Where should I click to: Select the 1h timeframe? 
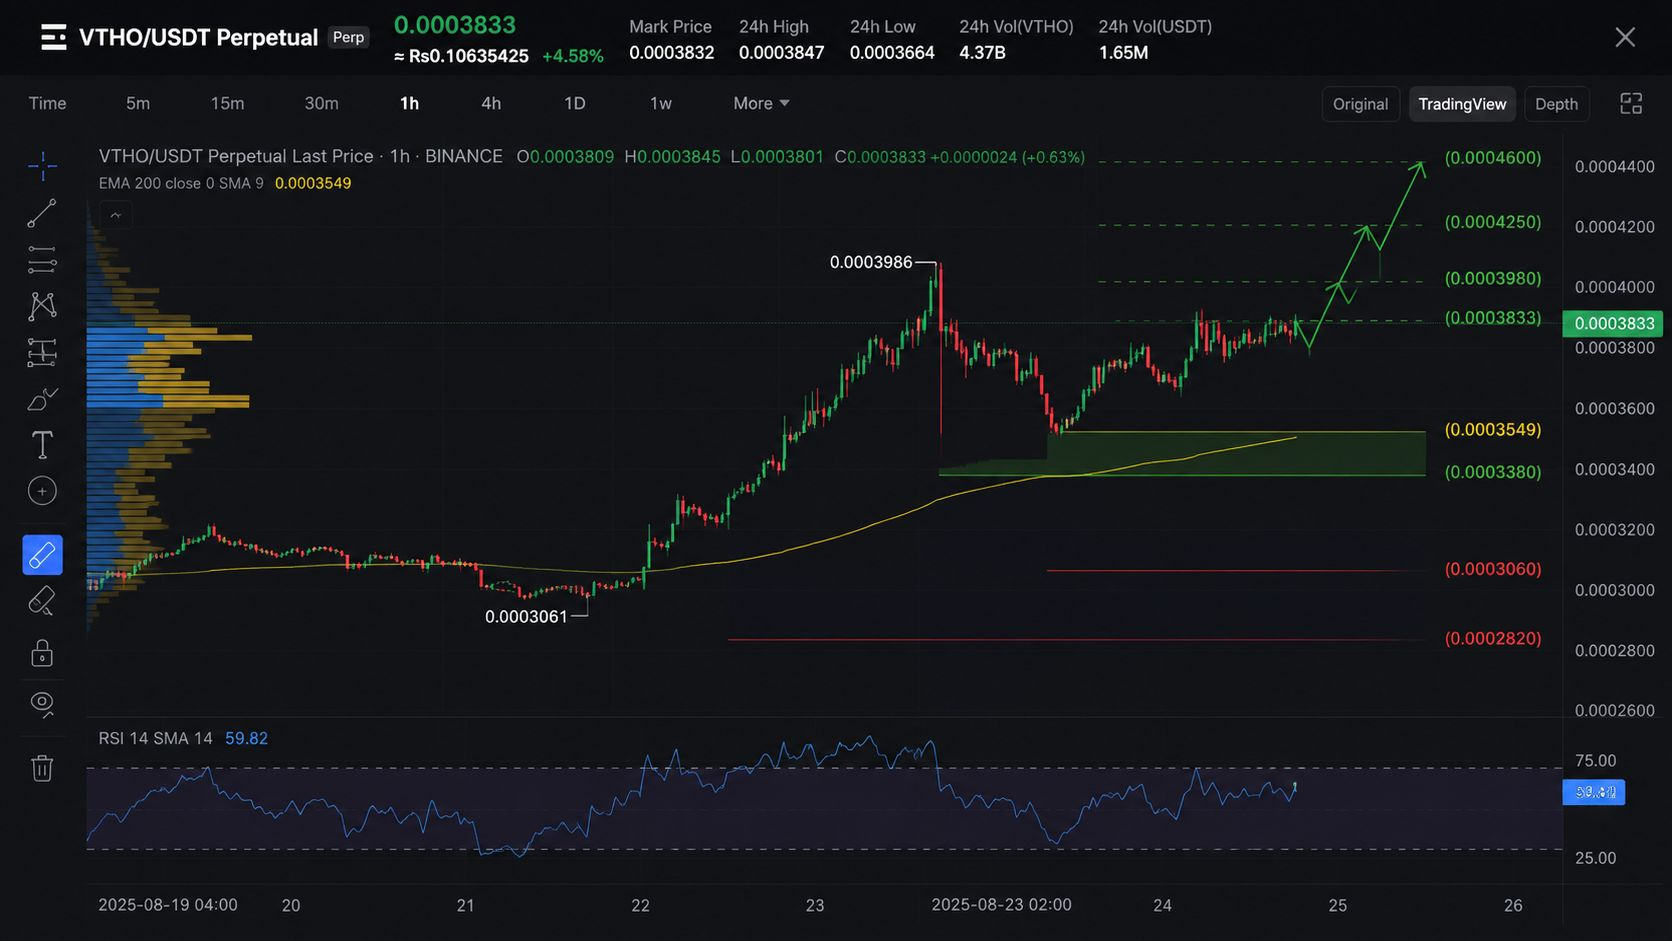(x=409, y=103)
